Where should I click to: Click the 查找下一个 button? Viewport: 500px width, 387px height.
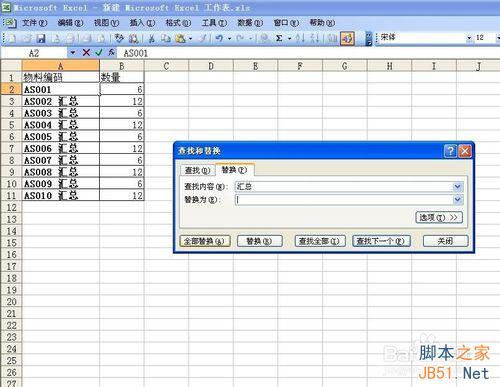tap(381, 241)
